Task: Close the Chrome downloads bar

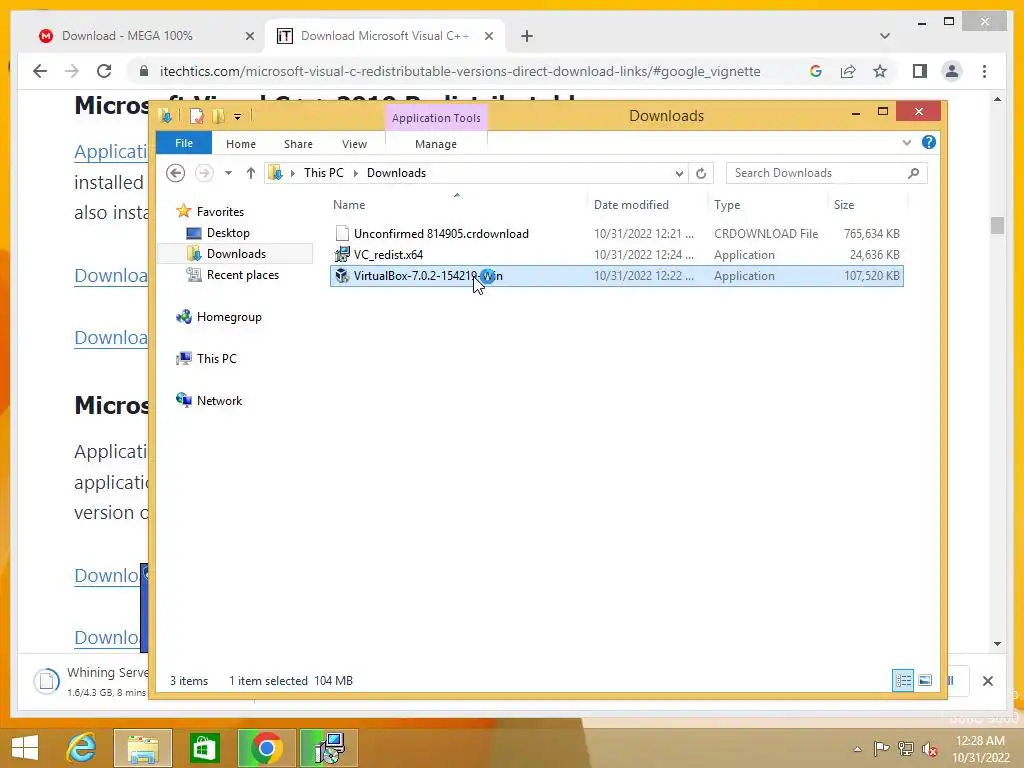Action: tap(987, 680)
